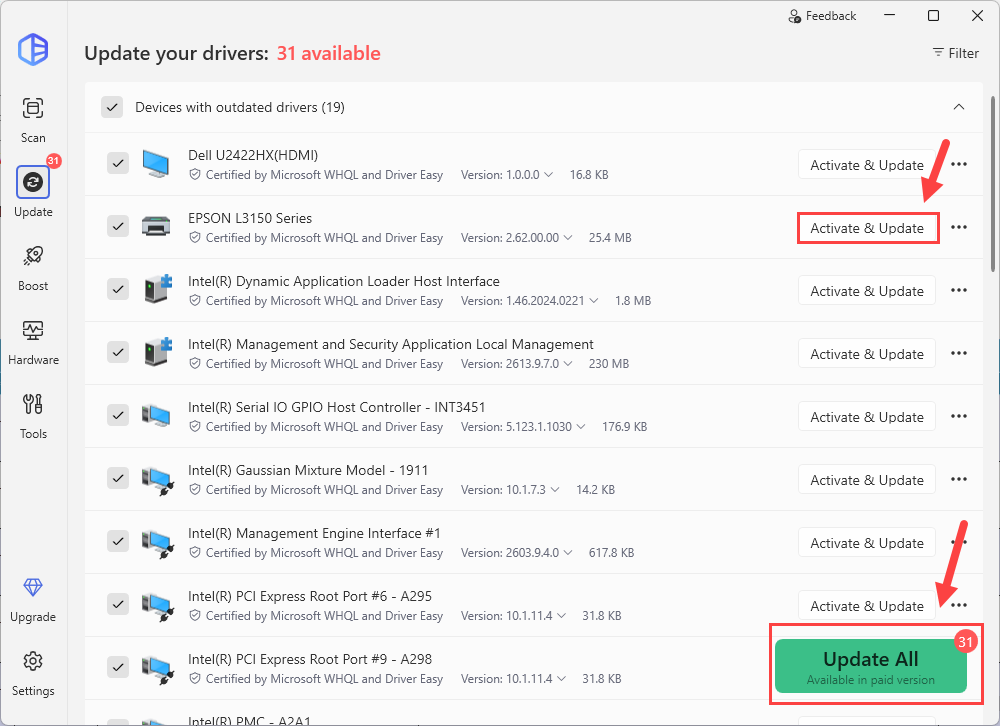Click the 31 available count text

point(328,54)
